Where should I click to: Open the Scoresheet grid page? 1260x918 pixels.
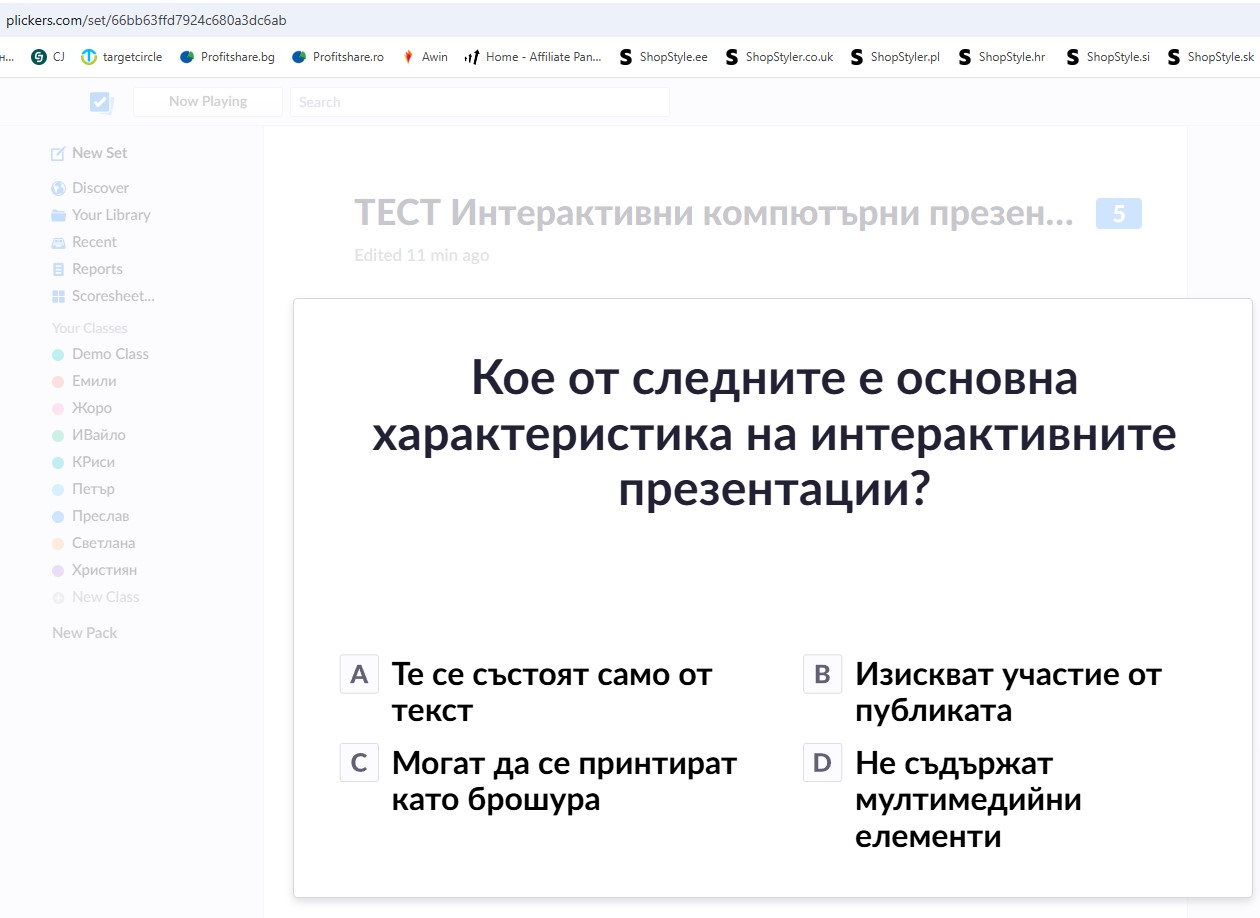pyautogui.click(x=102, y=296)
